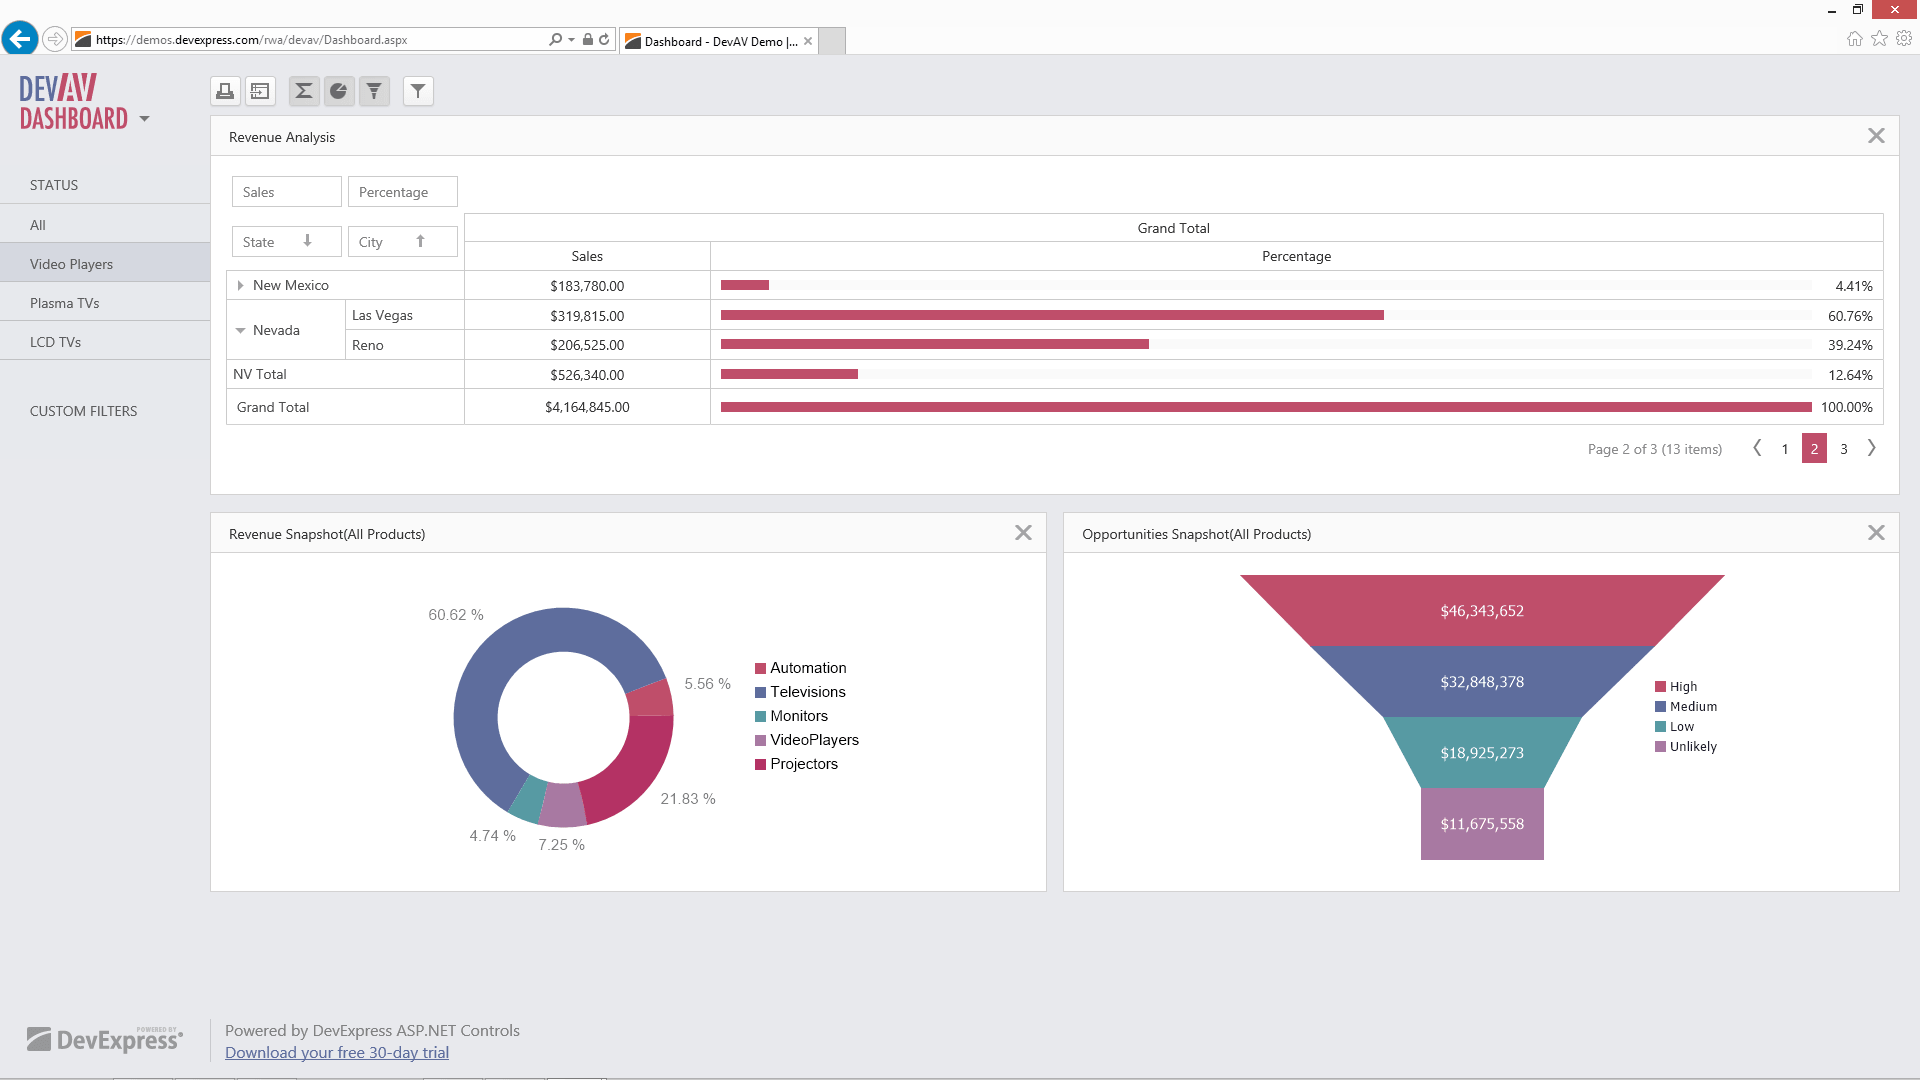This screenshot has width=1920, height=1080.
Task: Go to pager page 1
Action: pos(1785,449)
